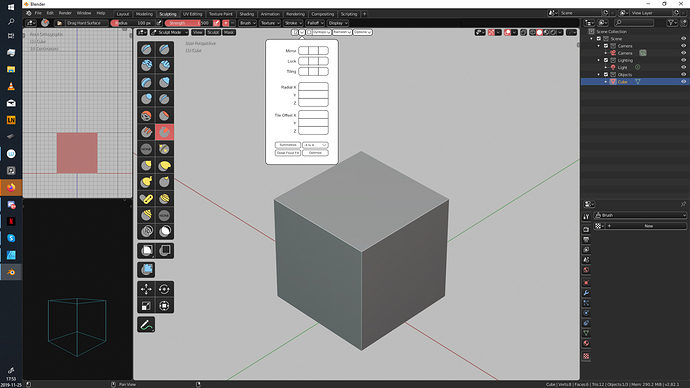Image resolution: width=690 pixels, height=388 pixels.
Task: Switch to the UV Editing workspace tab
Action: pyautogui.click(x=192, y=14)
